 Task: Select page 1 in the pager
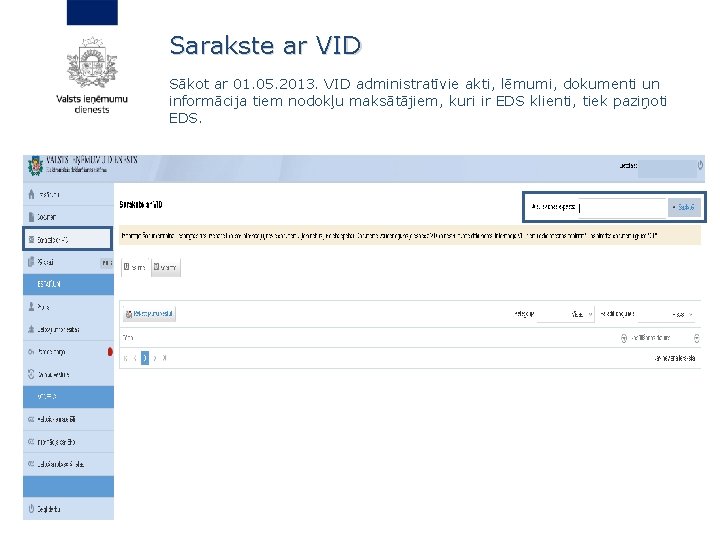click(x=145, y=358)
